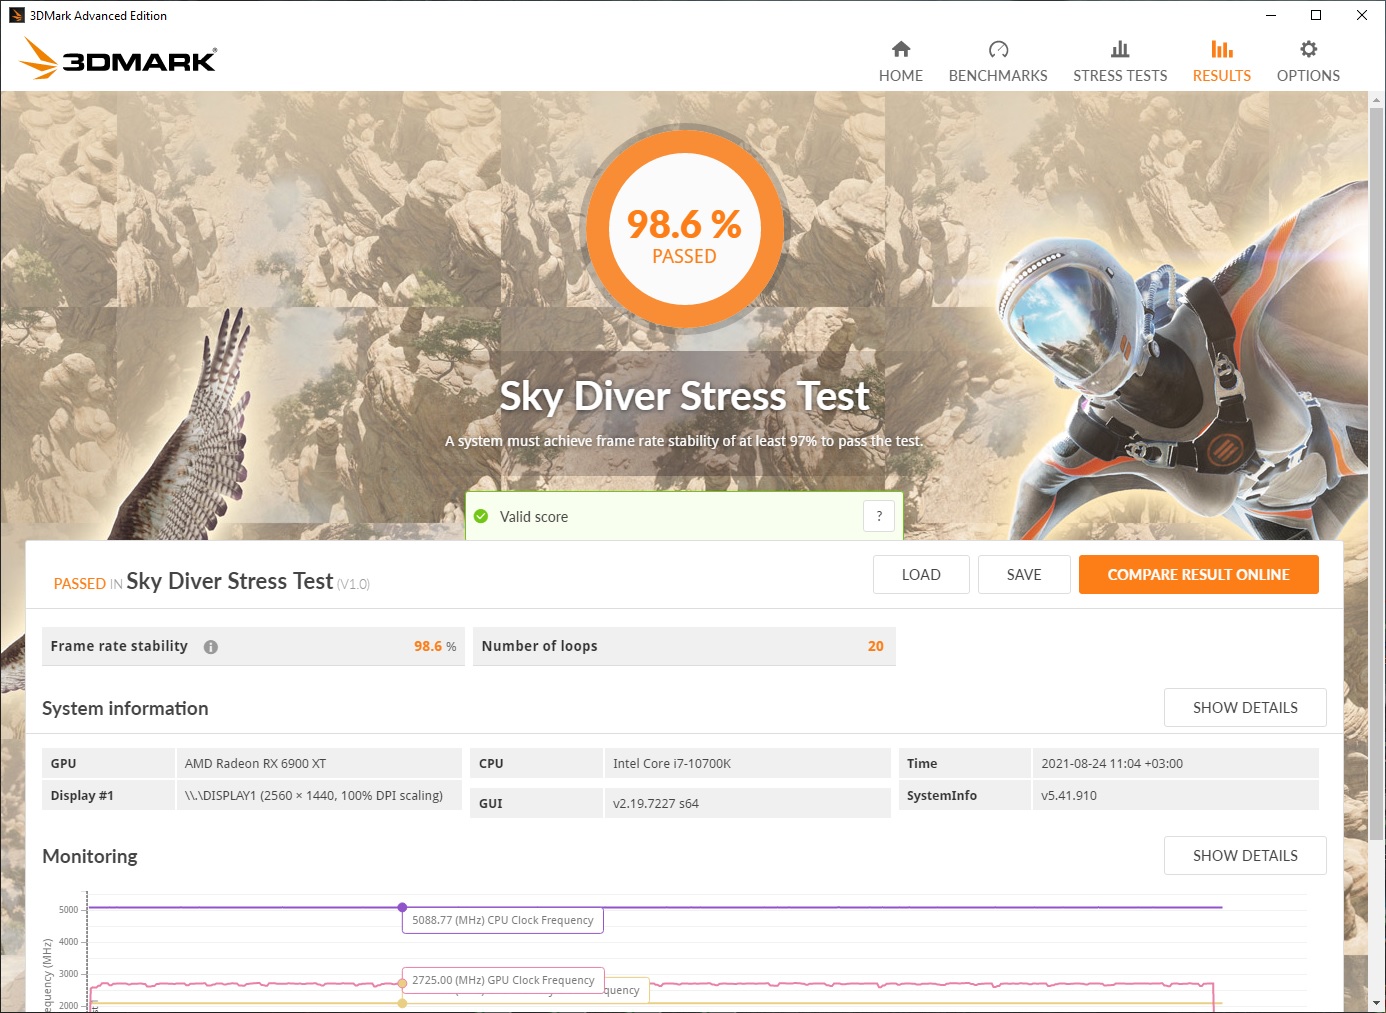Click the 5088.77 MHz CPU Clock Frequency tooltip
Viewport: 1386px width, 1013px height.
pyautogui.click(x=503, y=920)
